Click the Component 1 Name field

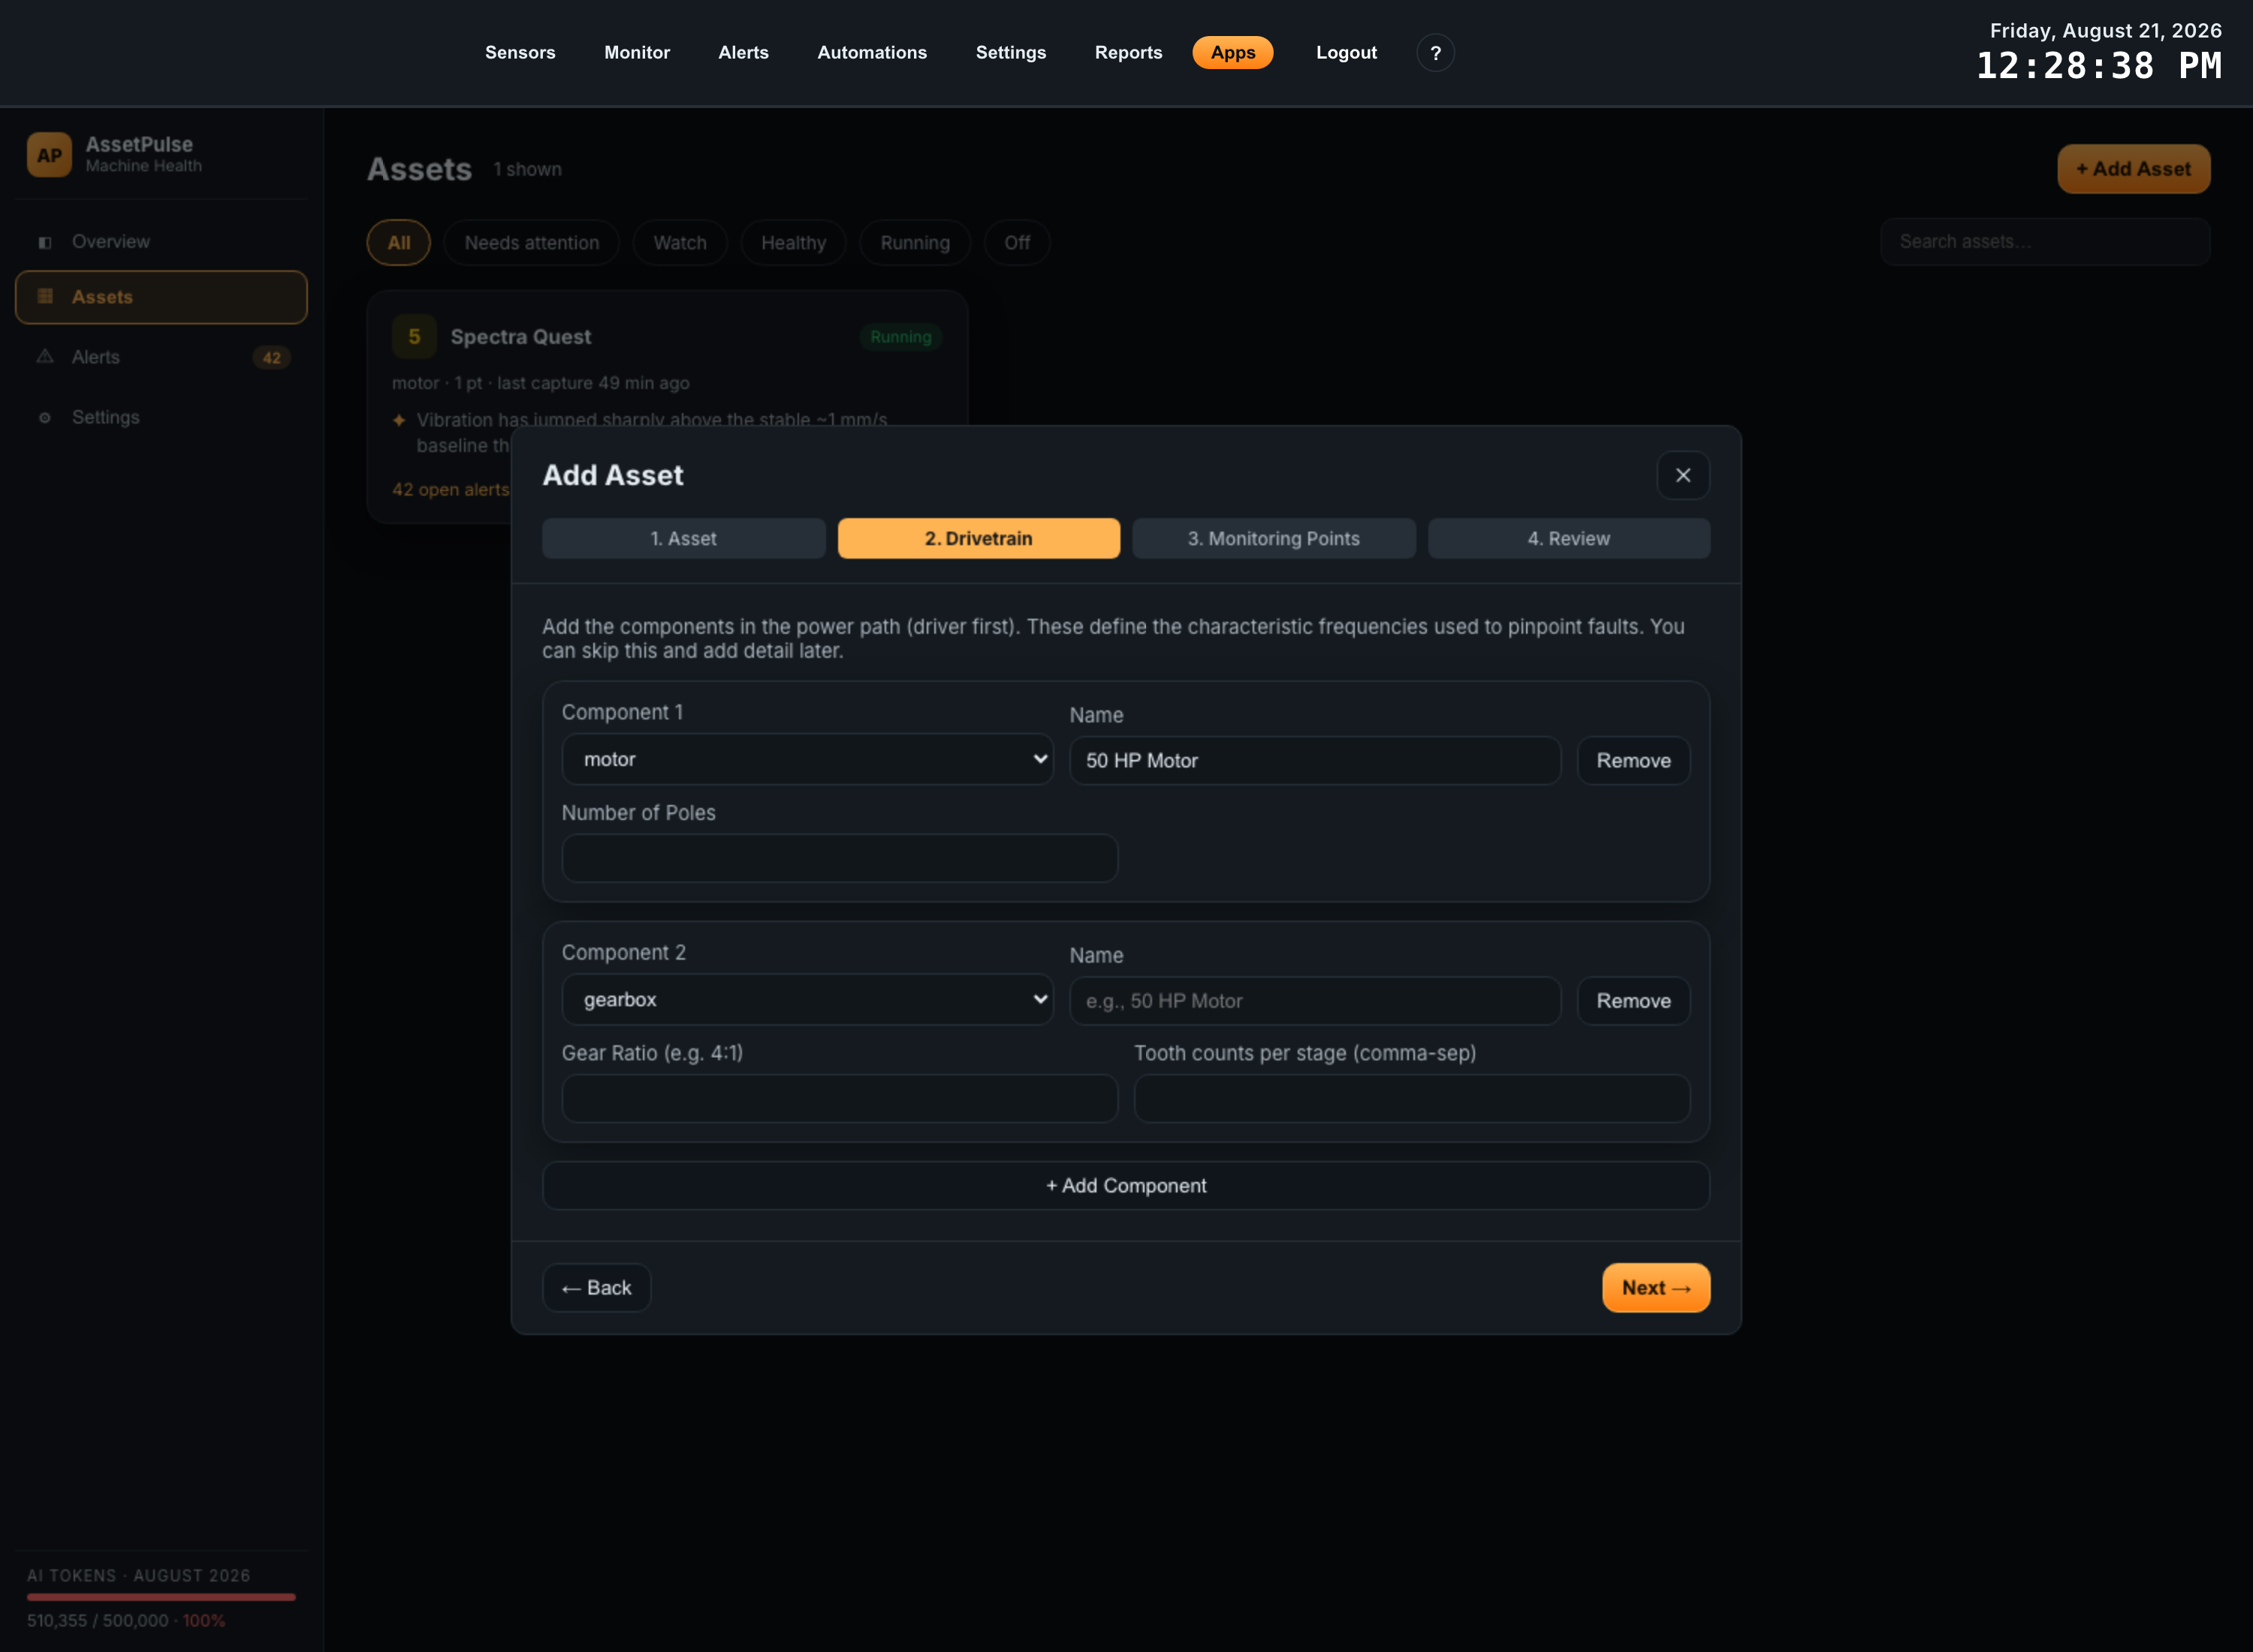coord(1315,761)
